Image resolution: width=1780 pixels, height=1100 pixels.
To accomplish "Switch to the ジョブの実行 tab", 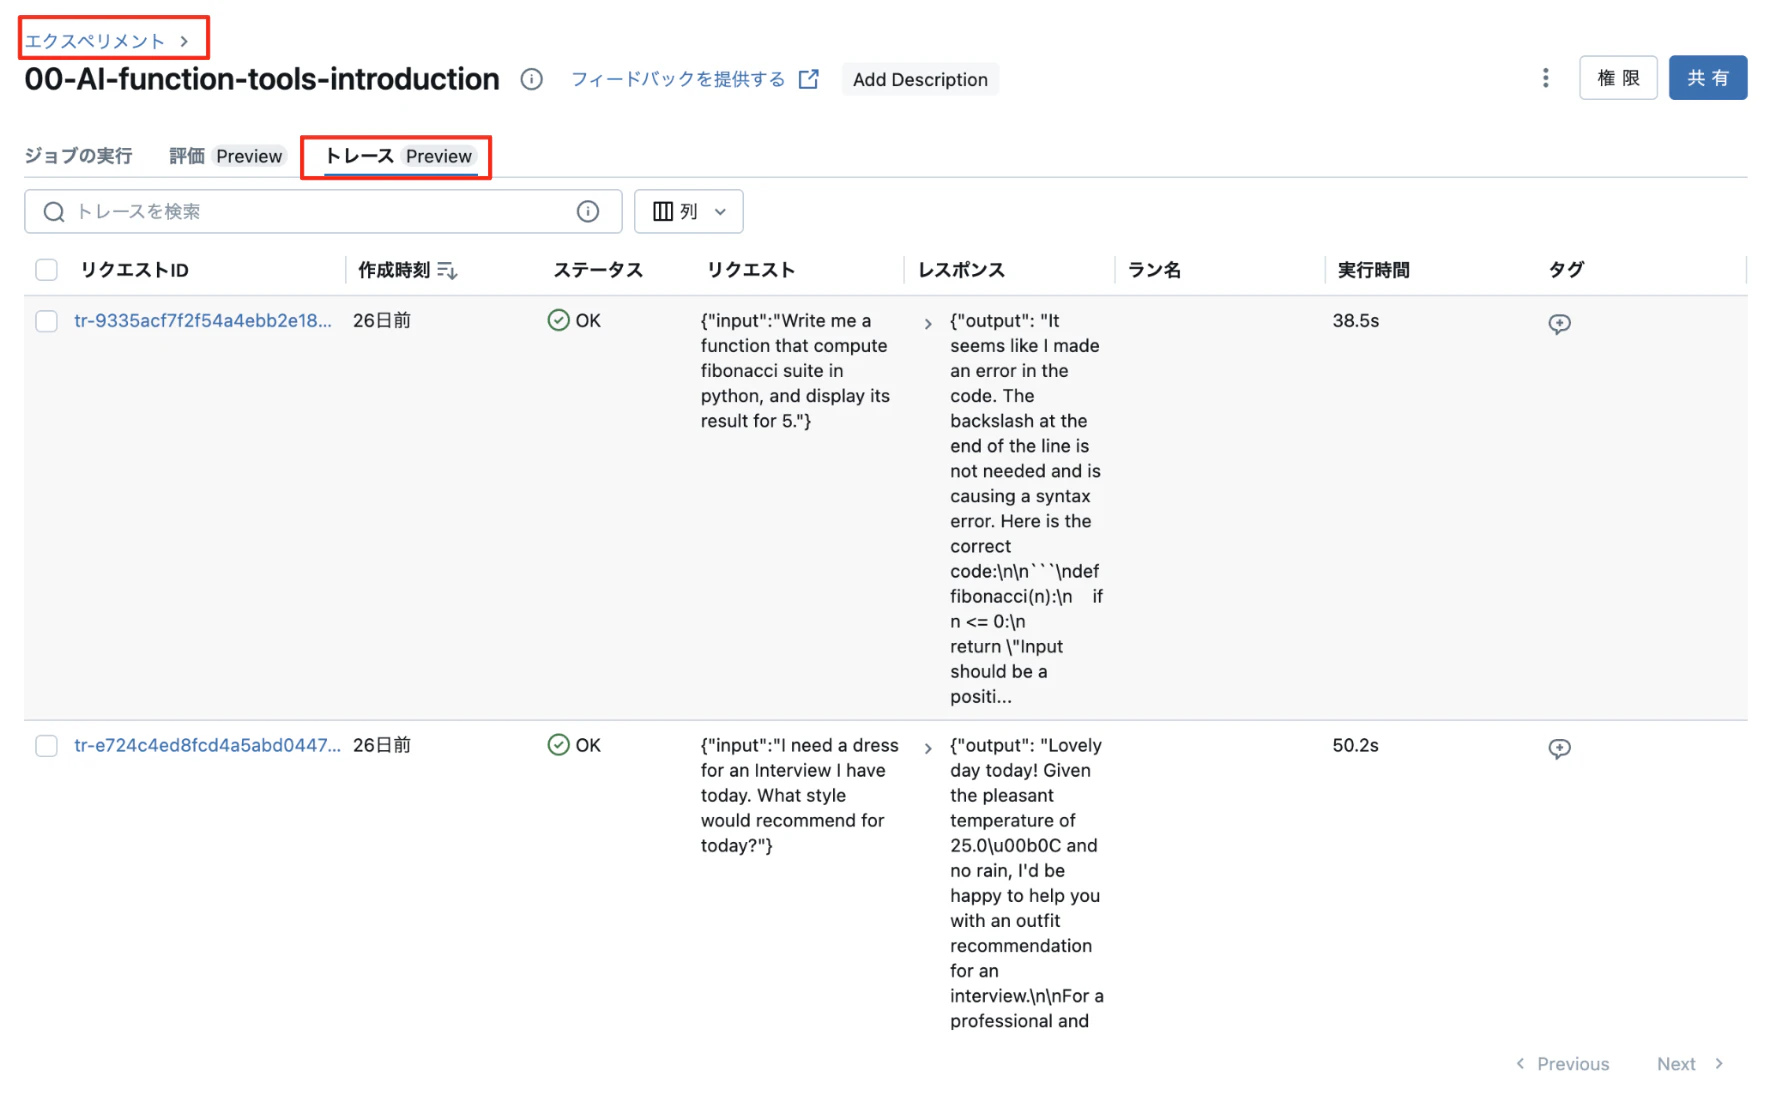I will click(78, 156).
